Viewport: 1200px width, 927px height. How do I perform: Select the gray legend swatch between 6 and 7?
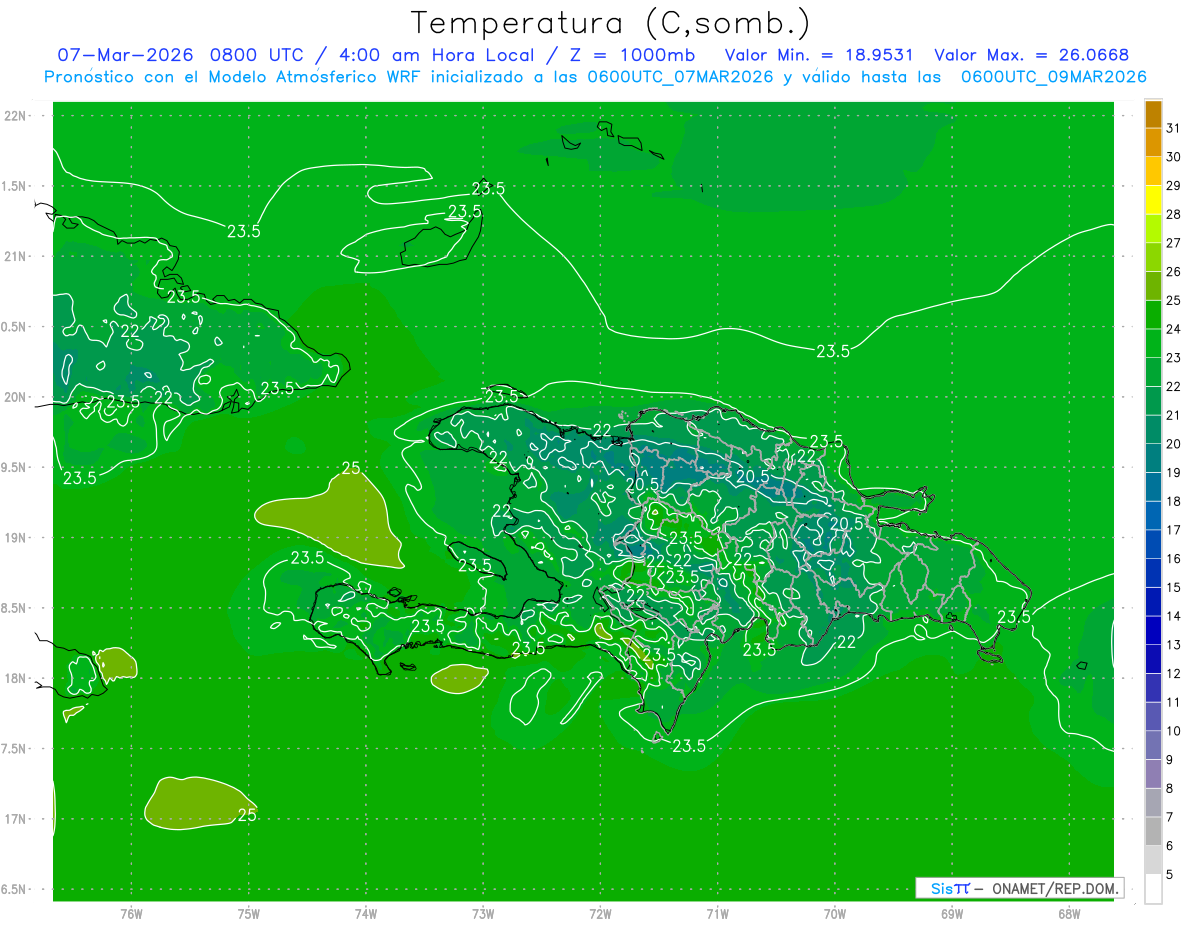[1153, 831]
